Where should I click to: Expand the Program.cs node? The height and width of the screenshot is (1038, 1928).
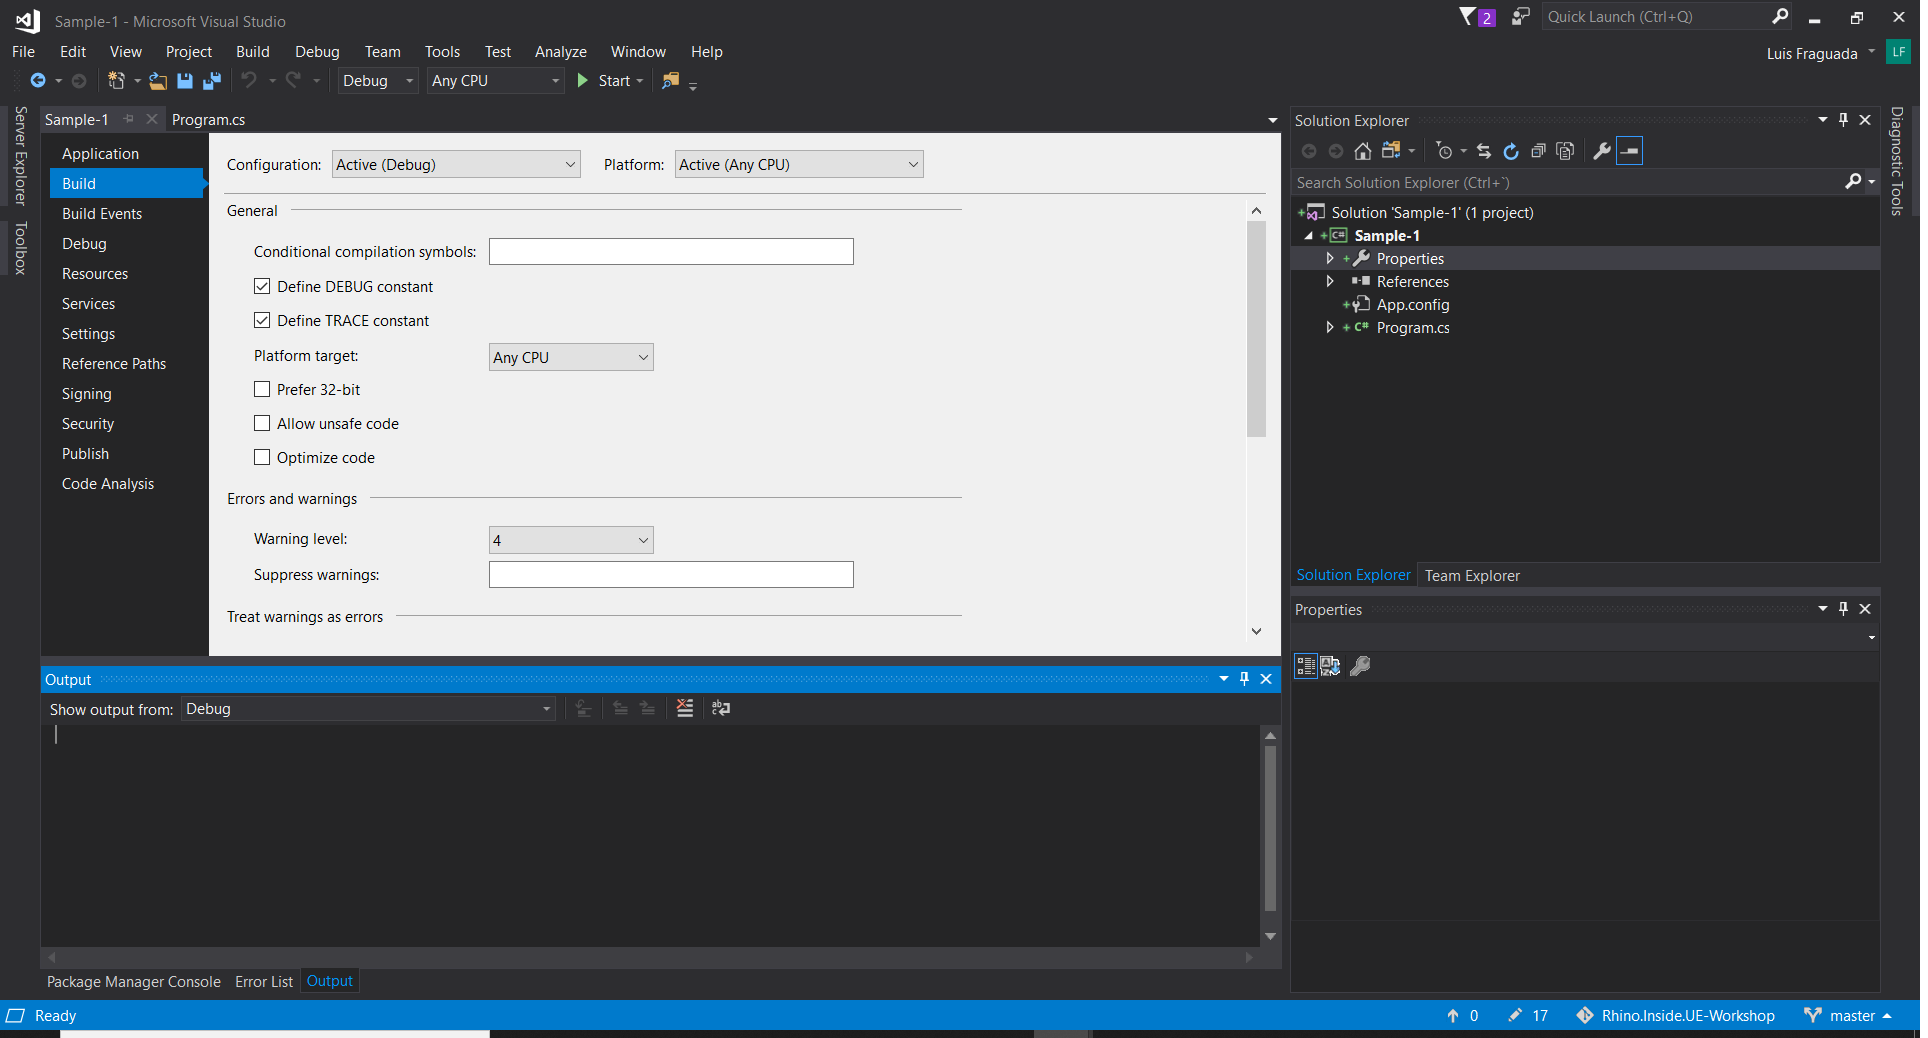(x=1330, y=328)
